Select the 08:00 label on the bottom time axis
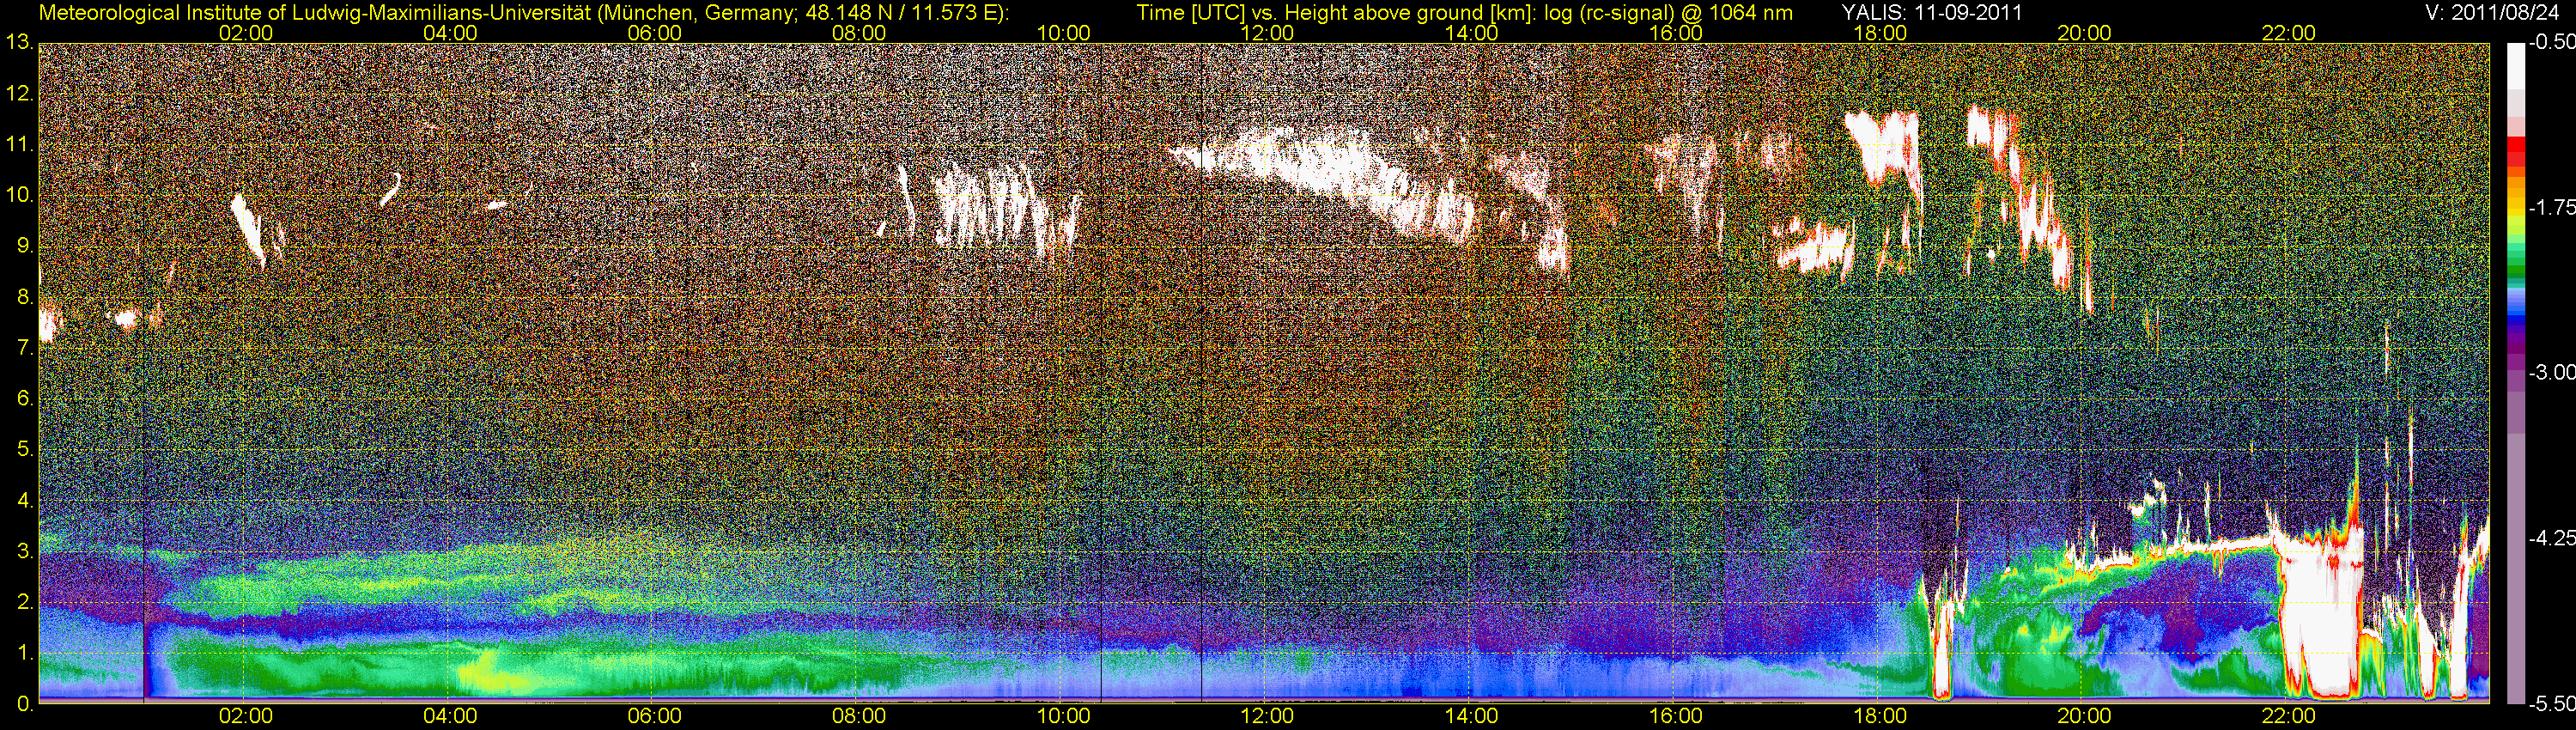This screenshot has width=2576, height=730. click(x=859, y=716)
